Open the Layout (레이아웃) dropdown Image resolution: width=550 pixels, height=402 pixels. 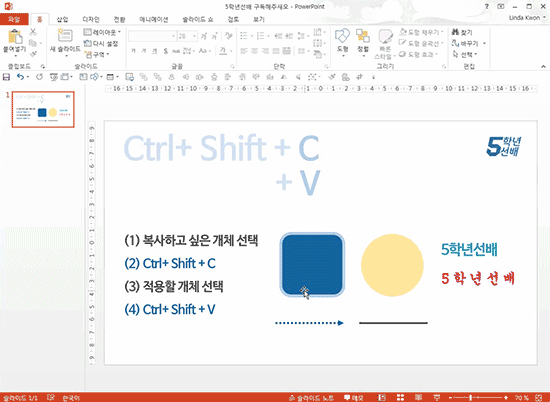click(102, 32)
